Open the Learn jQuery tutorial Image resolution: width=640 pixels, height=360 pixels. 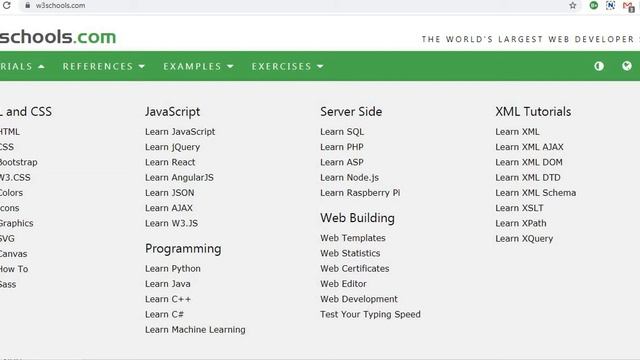172,147
